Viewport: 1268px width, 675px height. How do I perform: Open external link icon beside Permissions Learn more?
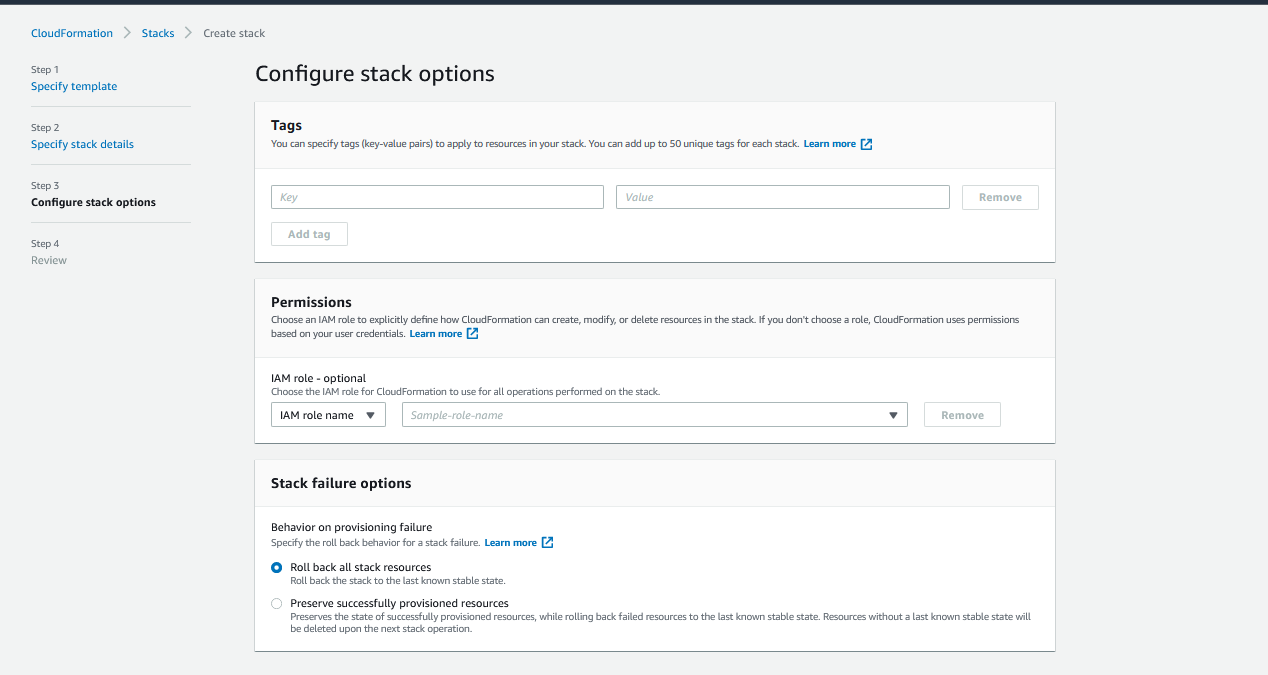(x=473, y=334)
